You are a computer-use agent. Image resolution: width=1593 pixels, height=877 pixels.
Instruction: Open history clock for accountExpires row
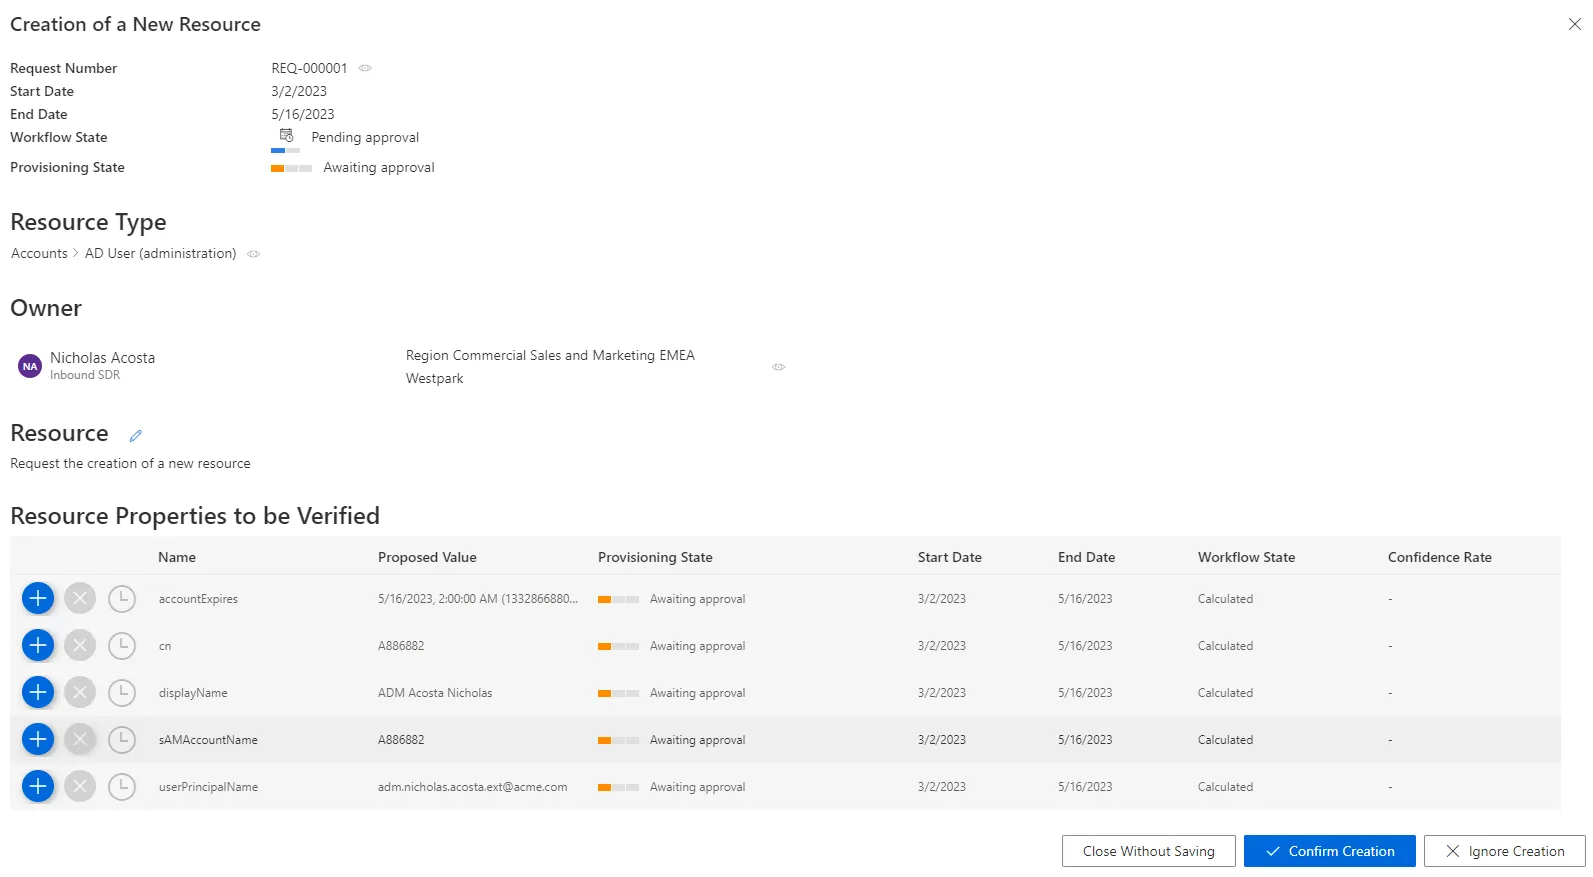coord(122,598)
